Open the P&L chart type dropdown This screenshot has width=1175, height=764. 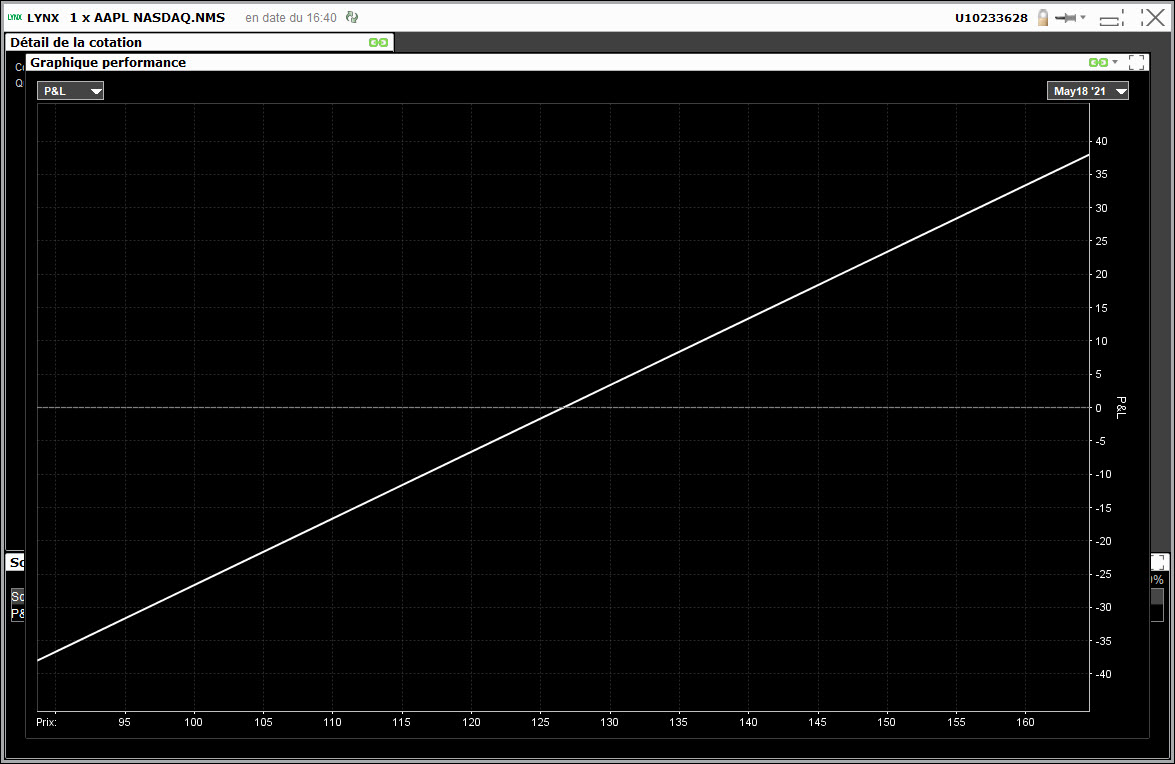pyautogui.click(x=70, y=91)
